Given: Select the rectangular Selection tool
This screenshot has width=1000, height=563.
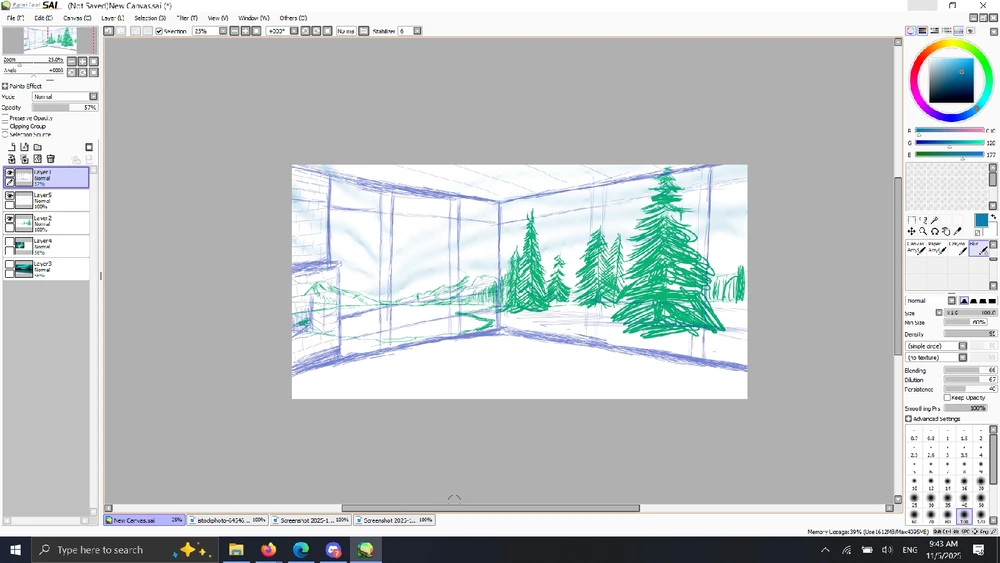Looking at the screenshot, I should [x=911, y=220].
